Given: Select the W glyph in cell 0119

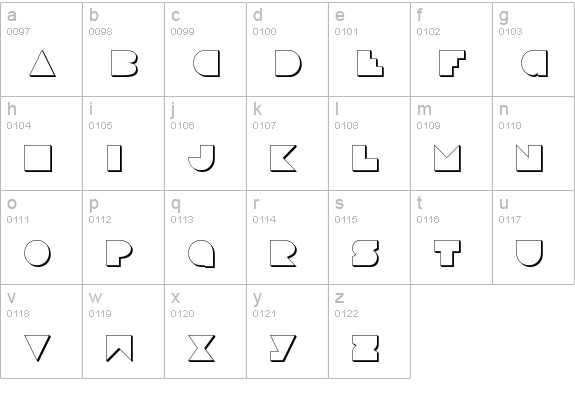Looking at the screenshot, I should click(120, 348).
